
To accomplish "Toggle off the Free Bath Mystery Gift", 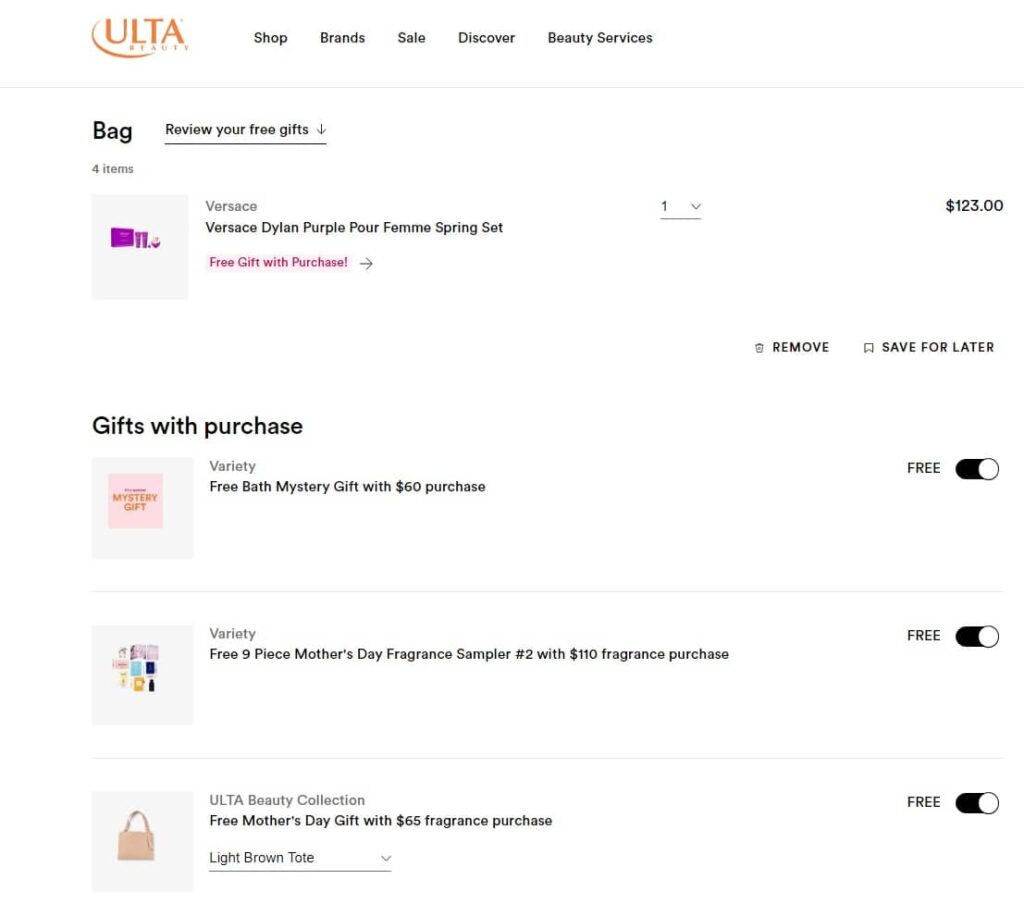I will pos(976,469).
